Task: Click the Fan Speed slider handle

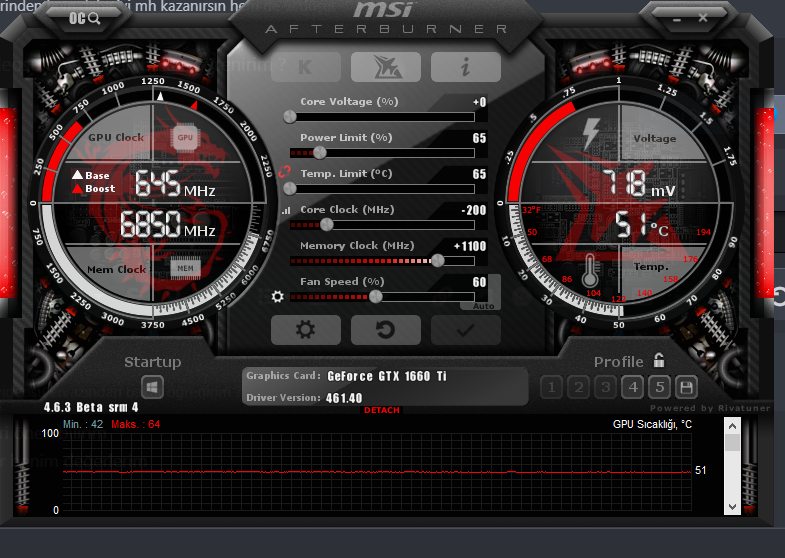Action: (375, 297)
